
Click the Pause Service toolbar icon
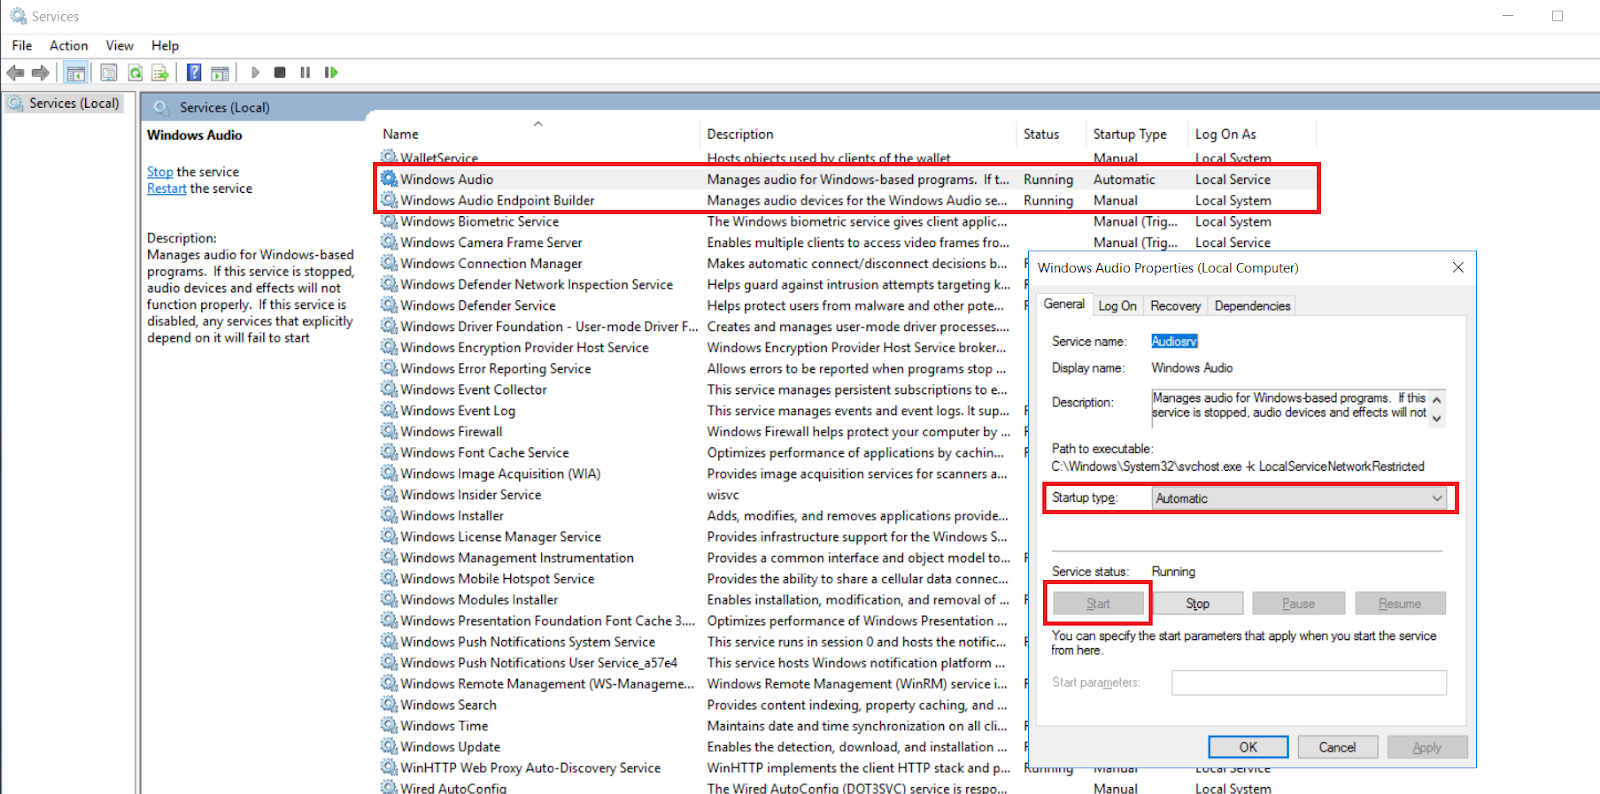click(305, 72)
